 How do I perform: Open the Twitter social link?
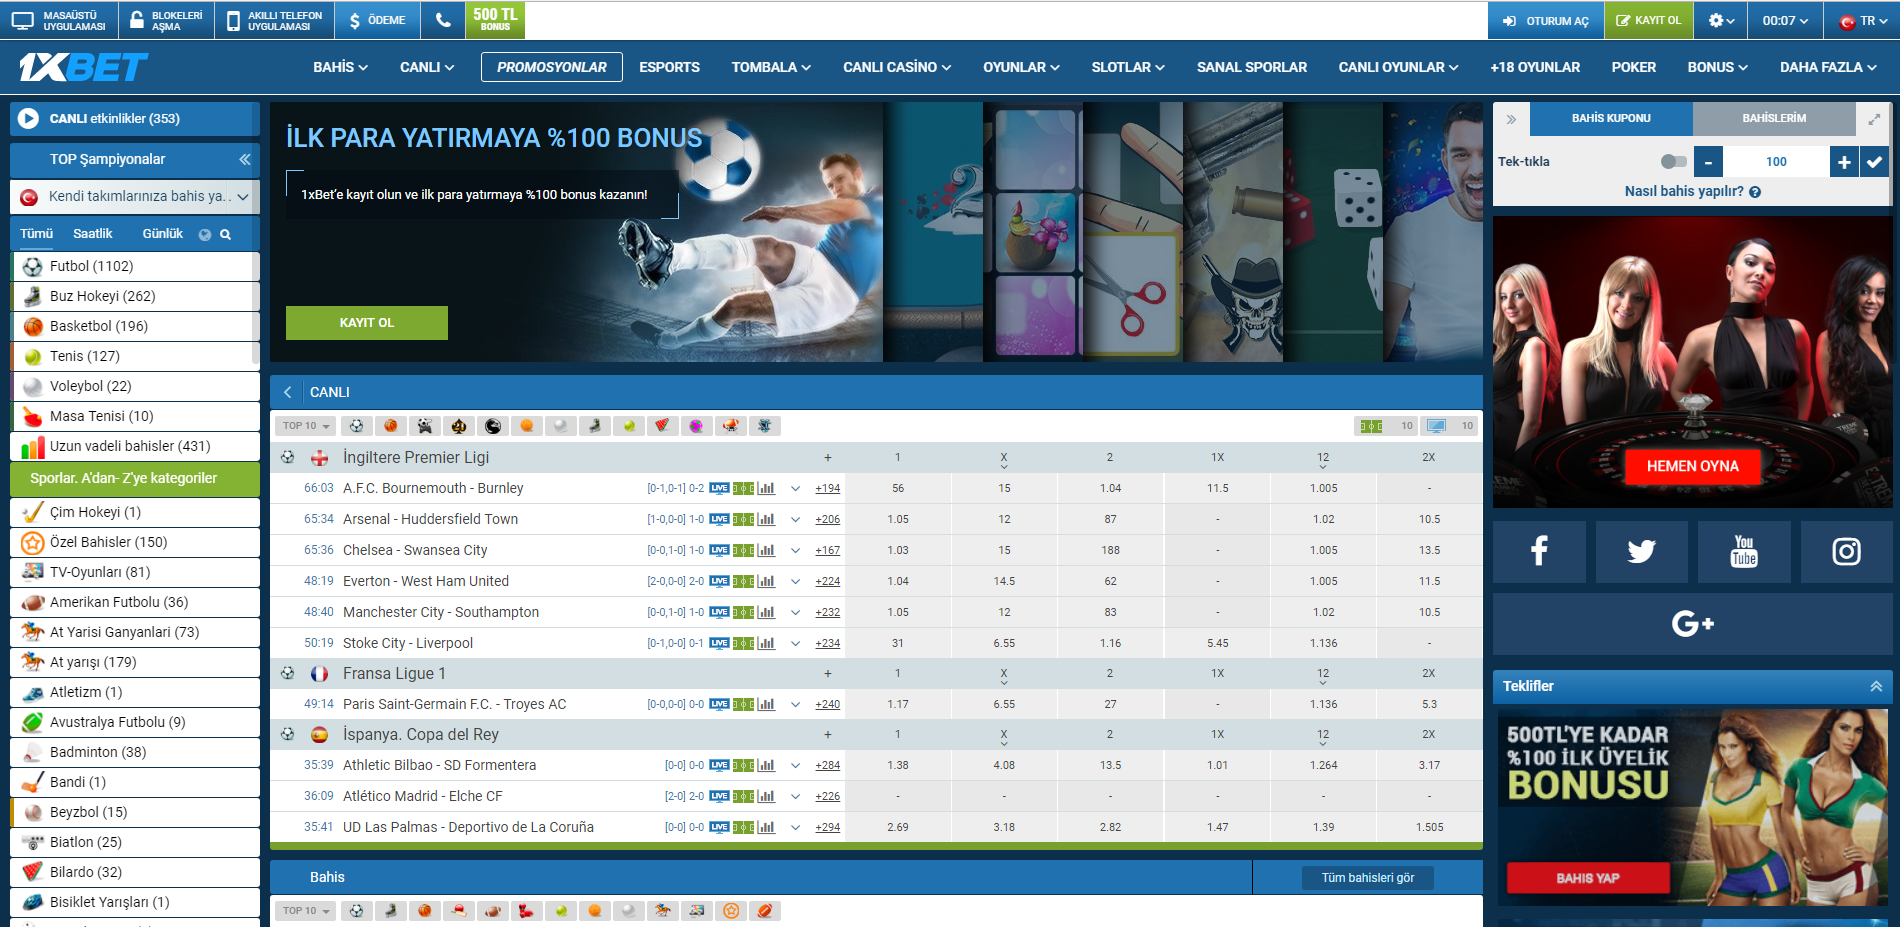pos(1641,551)
